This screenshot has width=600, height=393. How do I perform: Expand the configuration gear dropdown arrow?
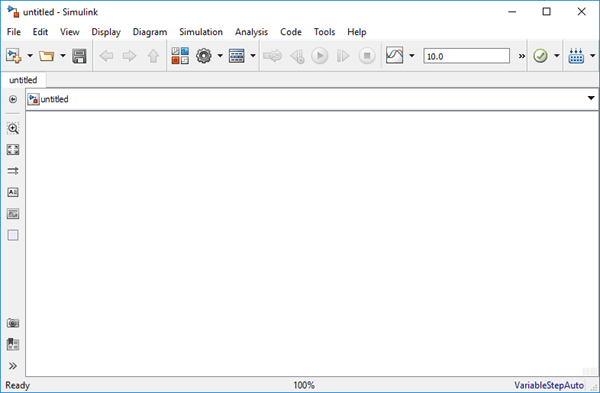220,56
